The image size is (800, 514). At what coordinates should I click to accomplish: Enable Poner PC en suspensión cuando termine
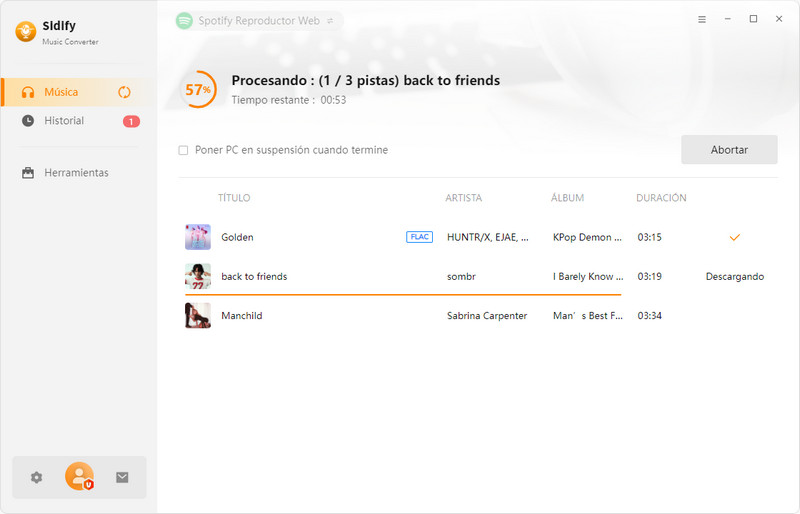point(183,150)
